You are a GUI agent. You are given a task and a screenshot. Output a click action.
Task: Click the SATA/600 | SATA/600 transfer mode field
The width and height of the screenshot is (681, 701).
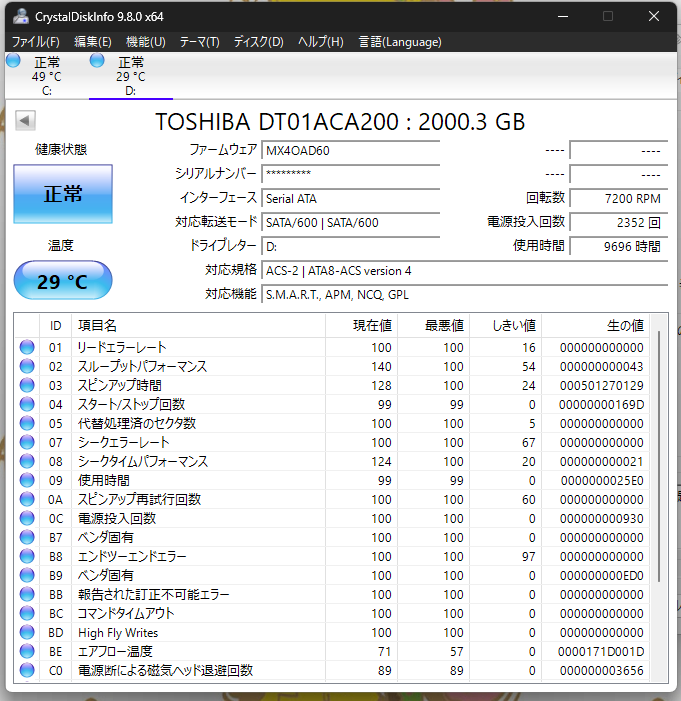pyautogui.click(x=351, y=223)
